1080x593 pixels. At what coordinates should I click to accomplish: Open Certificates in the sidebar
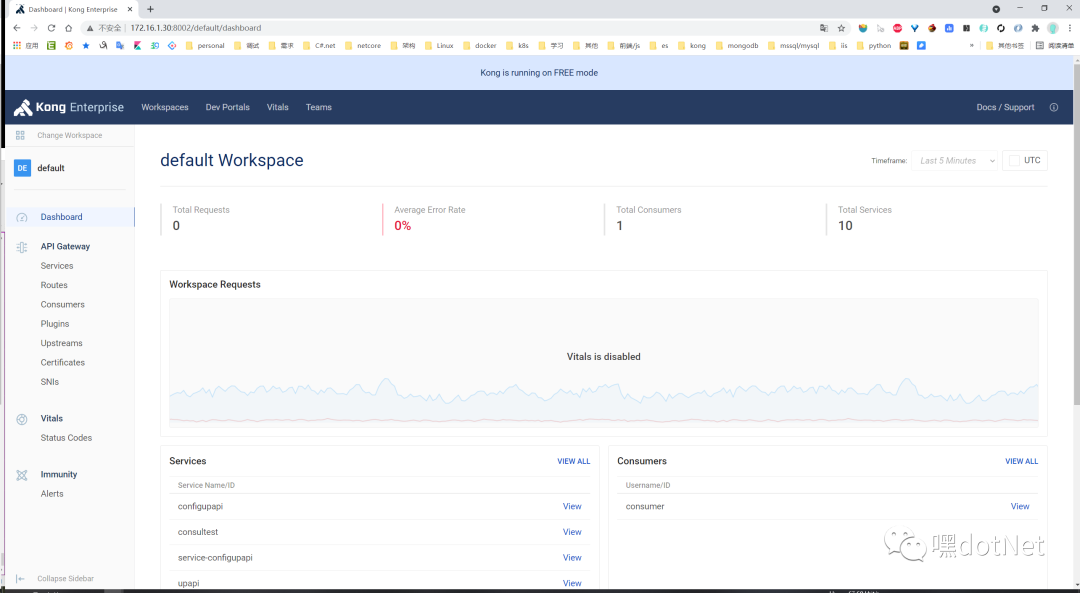point(63,362)
